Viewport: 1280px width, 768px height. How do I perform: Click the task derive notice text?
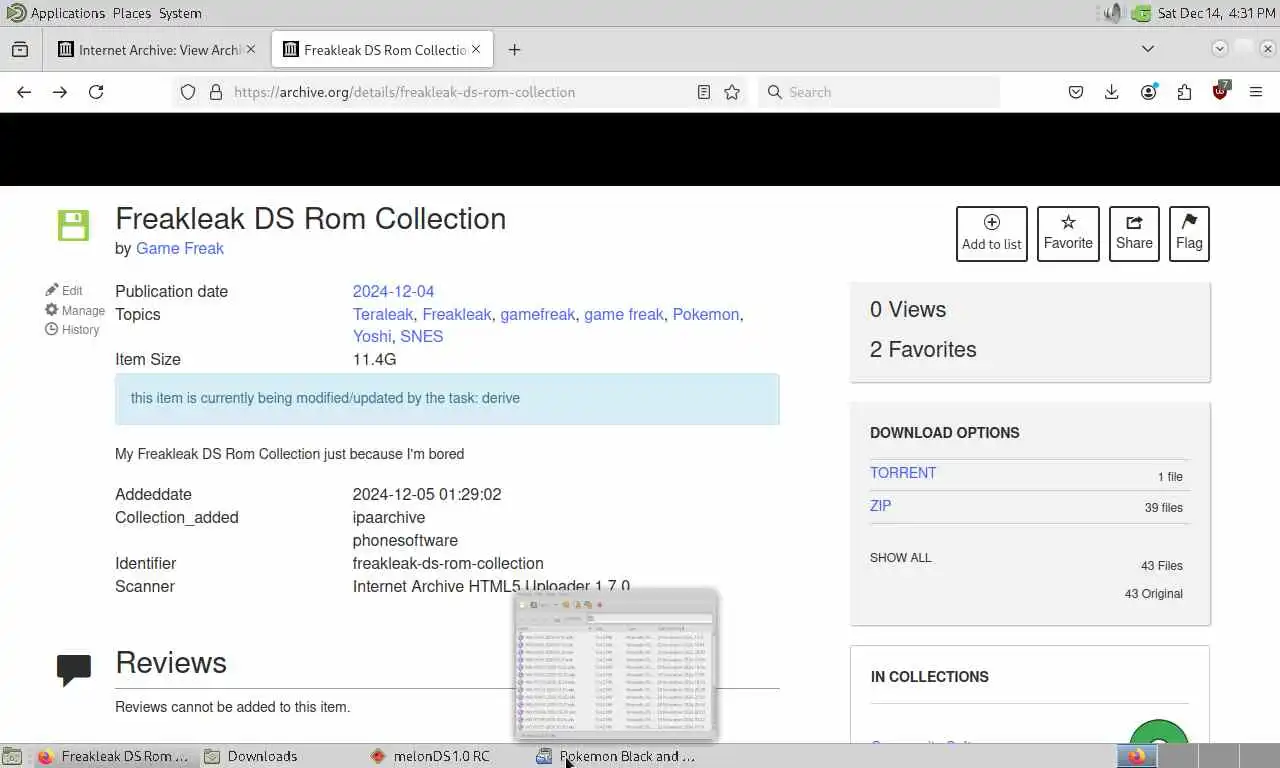point(325,398)
